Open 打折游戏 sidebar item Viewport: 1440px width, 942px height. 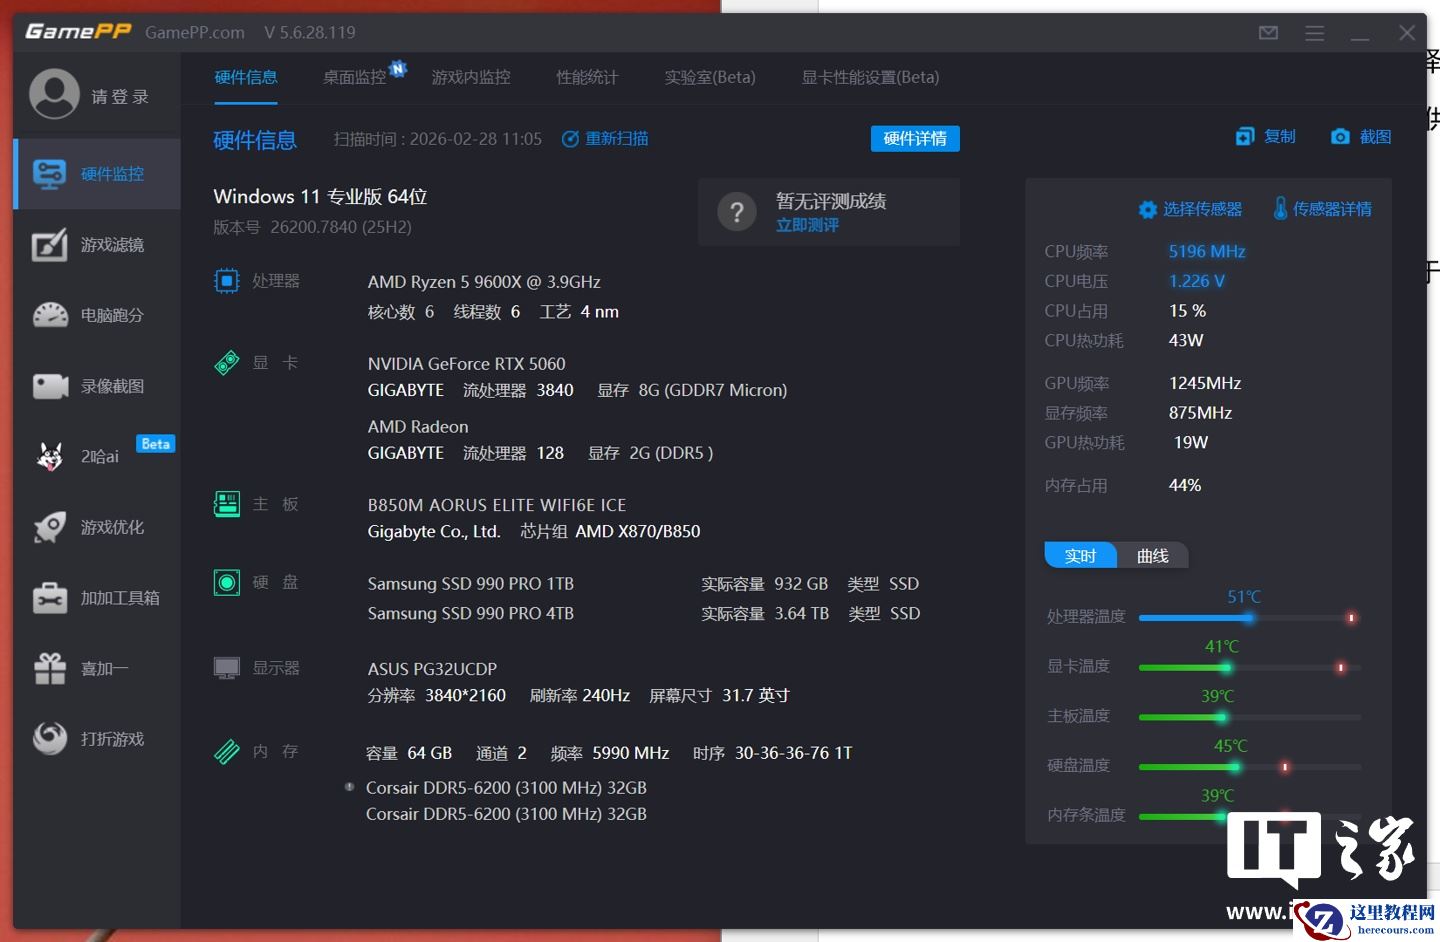click(x=97, y=739)
